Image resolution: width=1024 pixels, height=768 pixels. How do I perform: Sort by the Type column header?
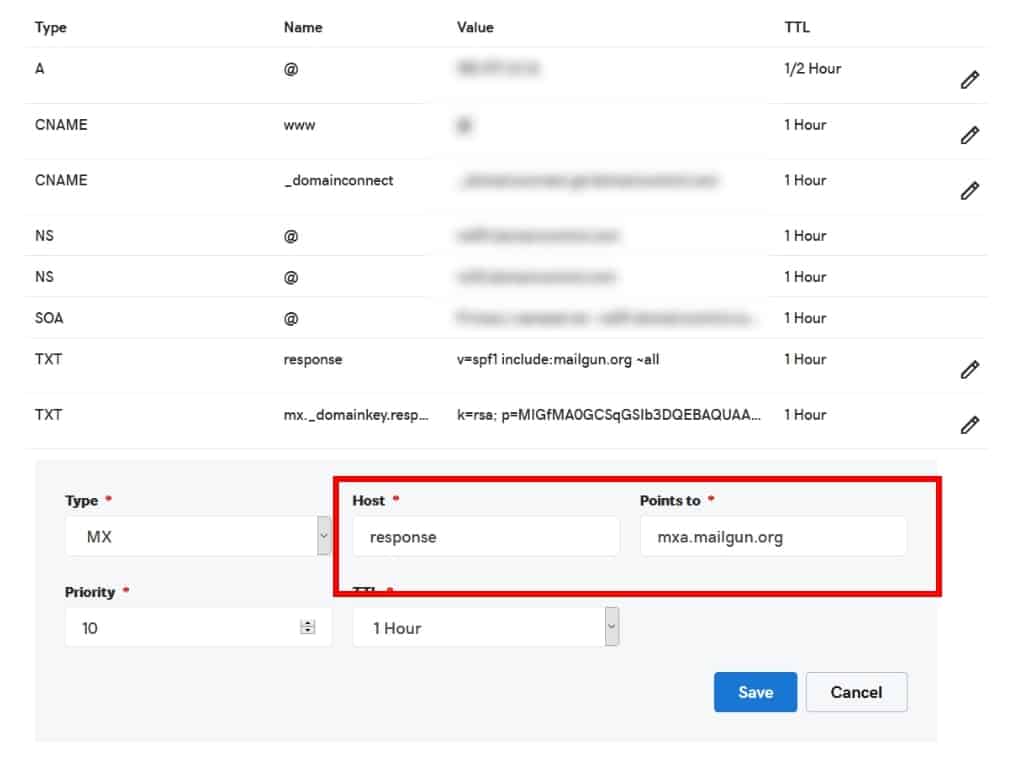[50, 27]
